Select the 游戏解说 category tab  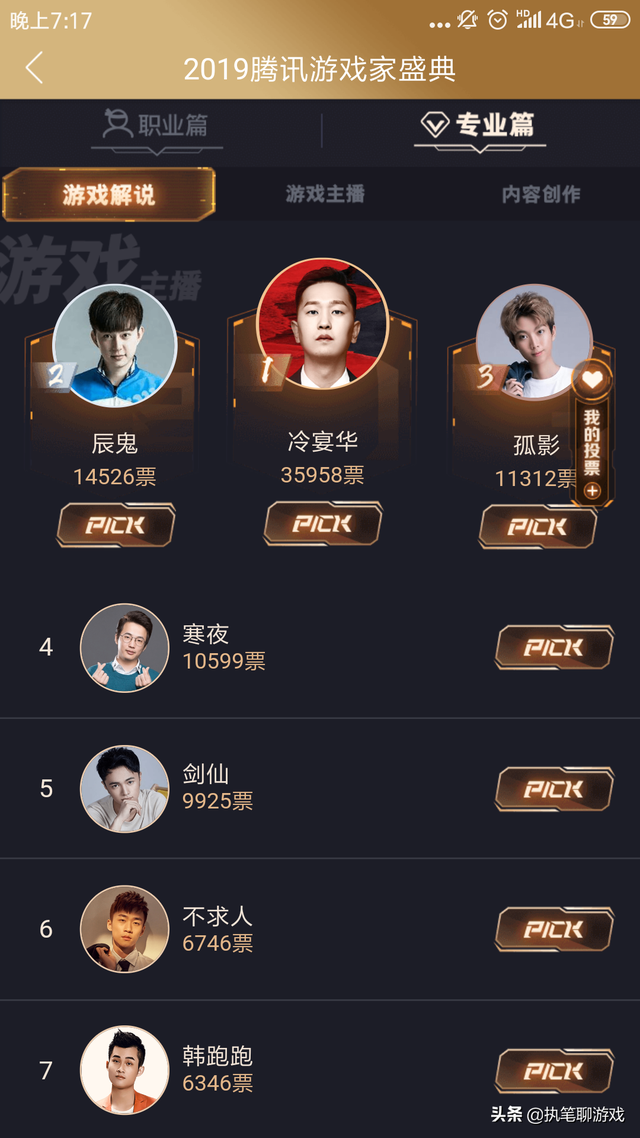point(109,195)
